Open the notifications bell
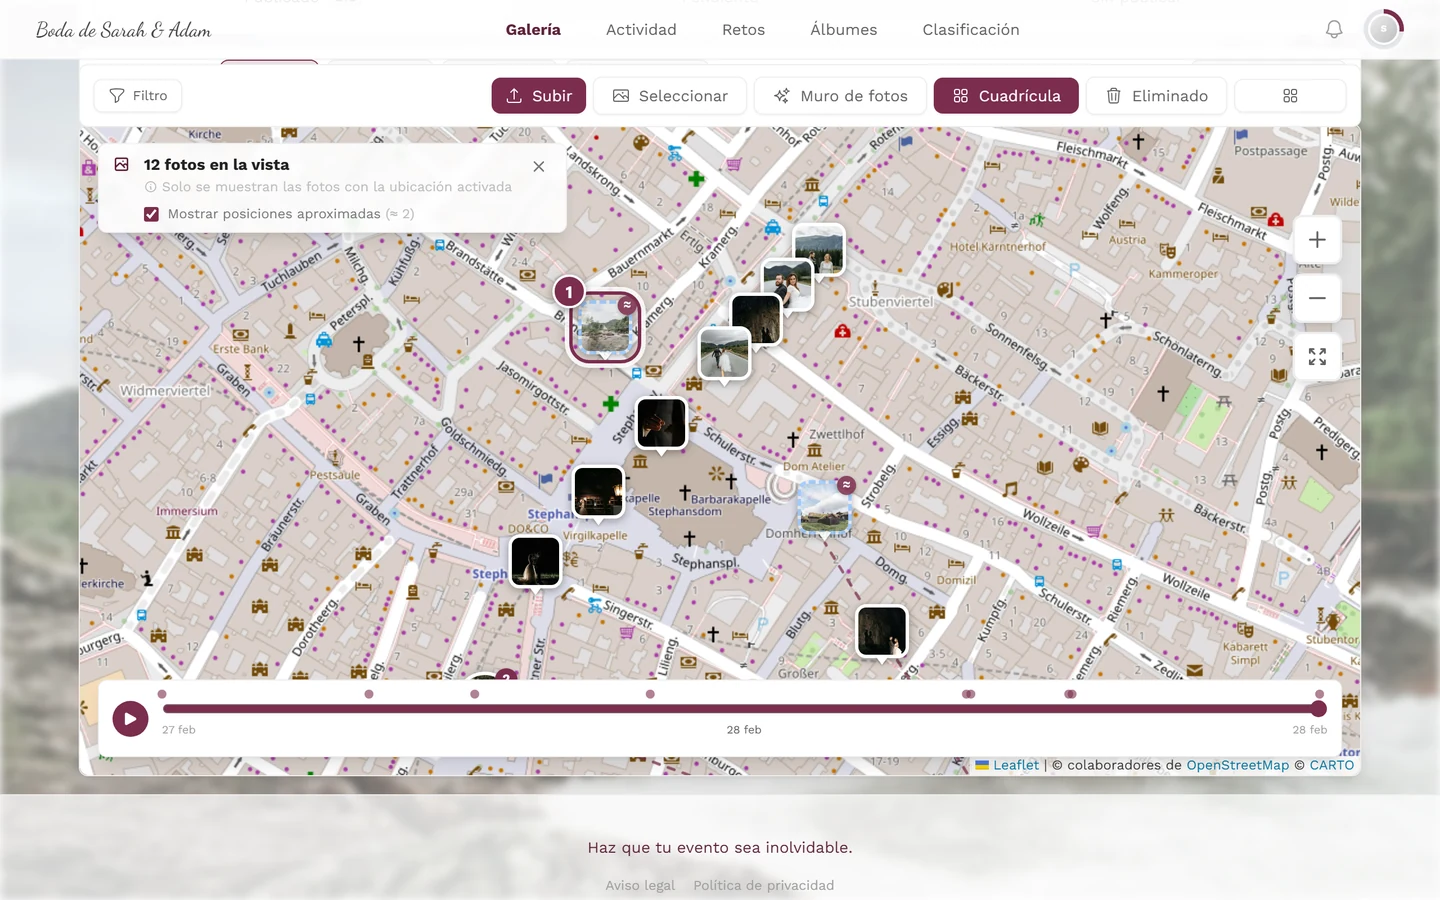The image size is (1440, 900). pos(1334,30)
